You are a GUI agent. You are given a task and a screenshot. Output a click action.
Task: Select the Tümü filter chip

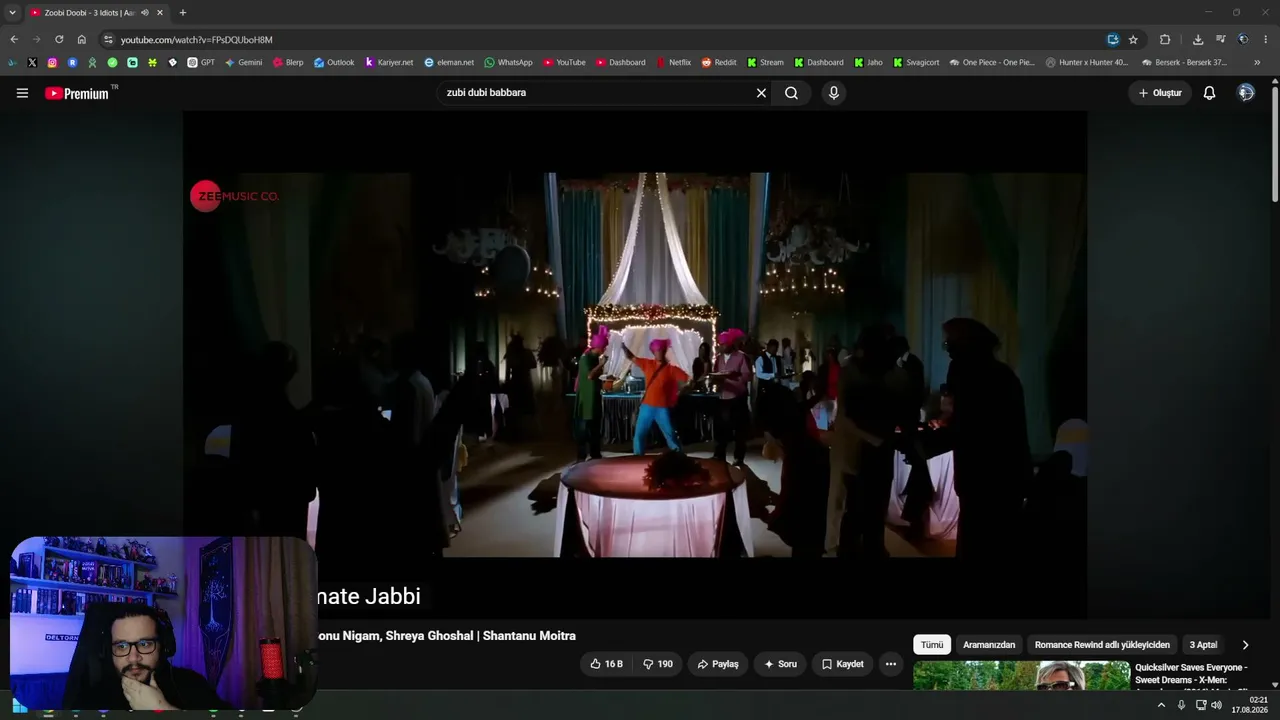[932, 645]
